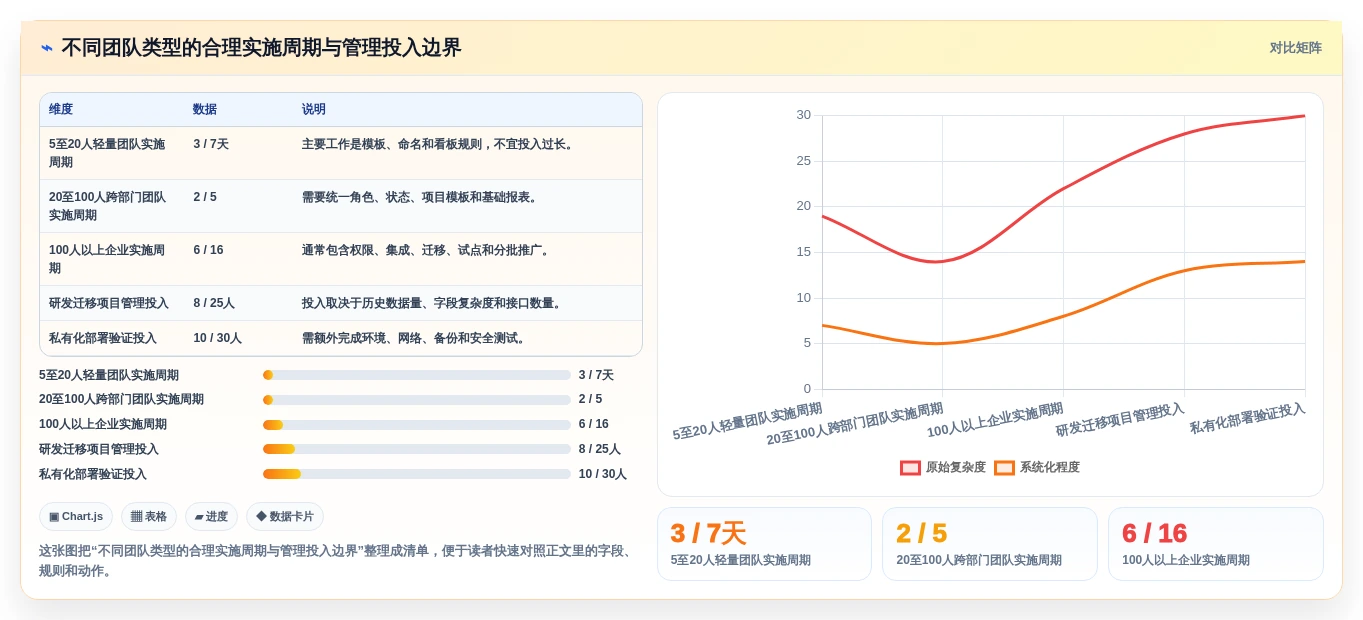Select the 表格 tag chip
Viewport: 1363px width, 620px height.
tap(149, 516)
